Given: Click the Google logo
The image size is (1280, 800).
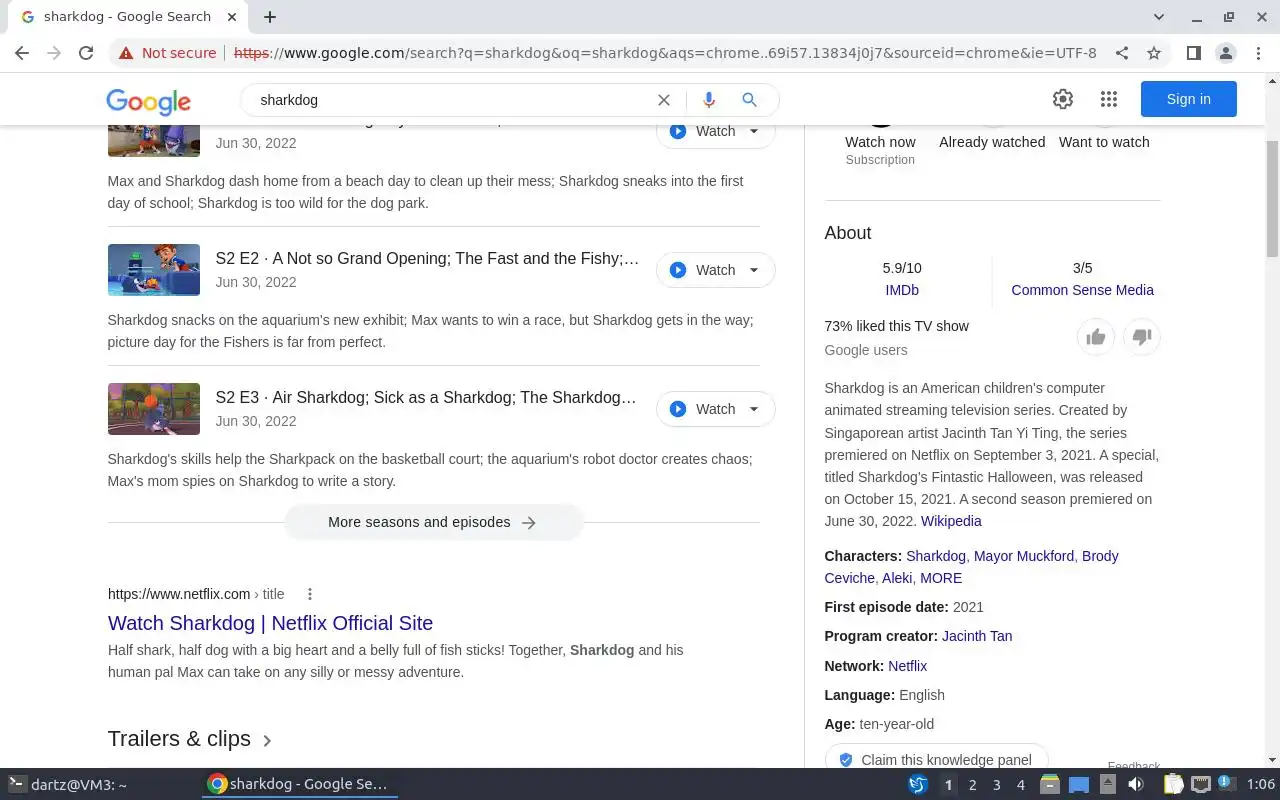Looking at the screenshot, I should (x=148, y=101).
